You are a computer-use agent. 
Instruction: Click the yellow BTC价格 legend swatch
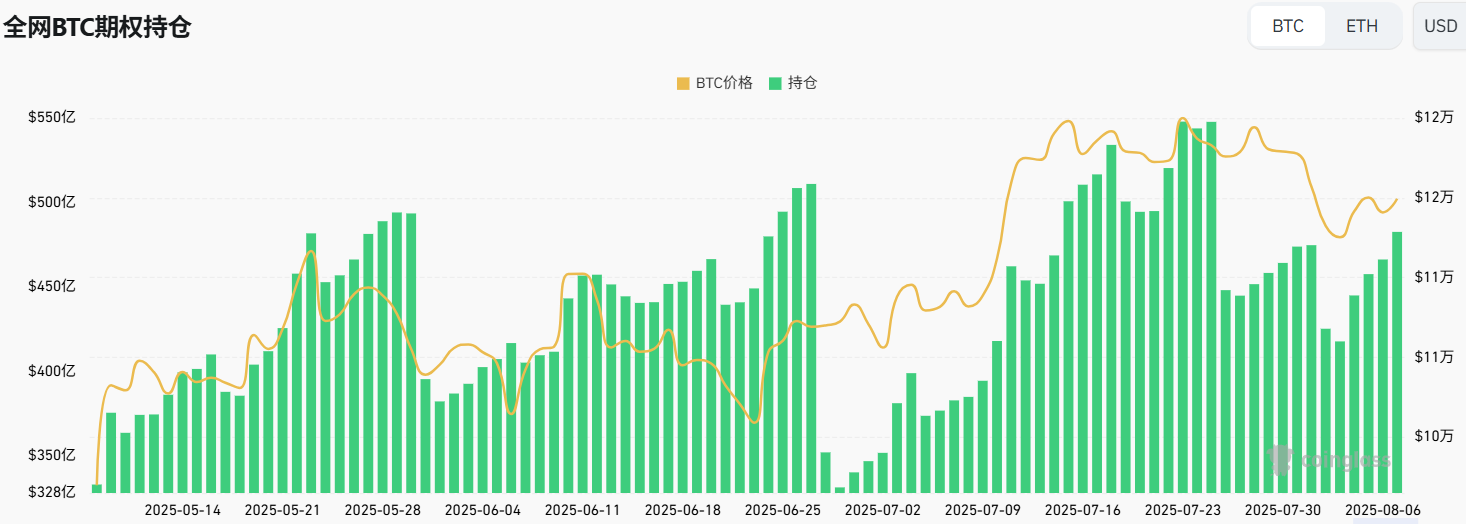(x=684, y=83)
